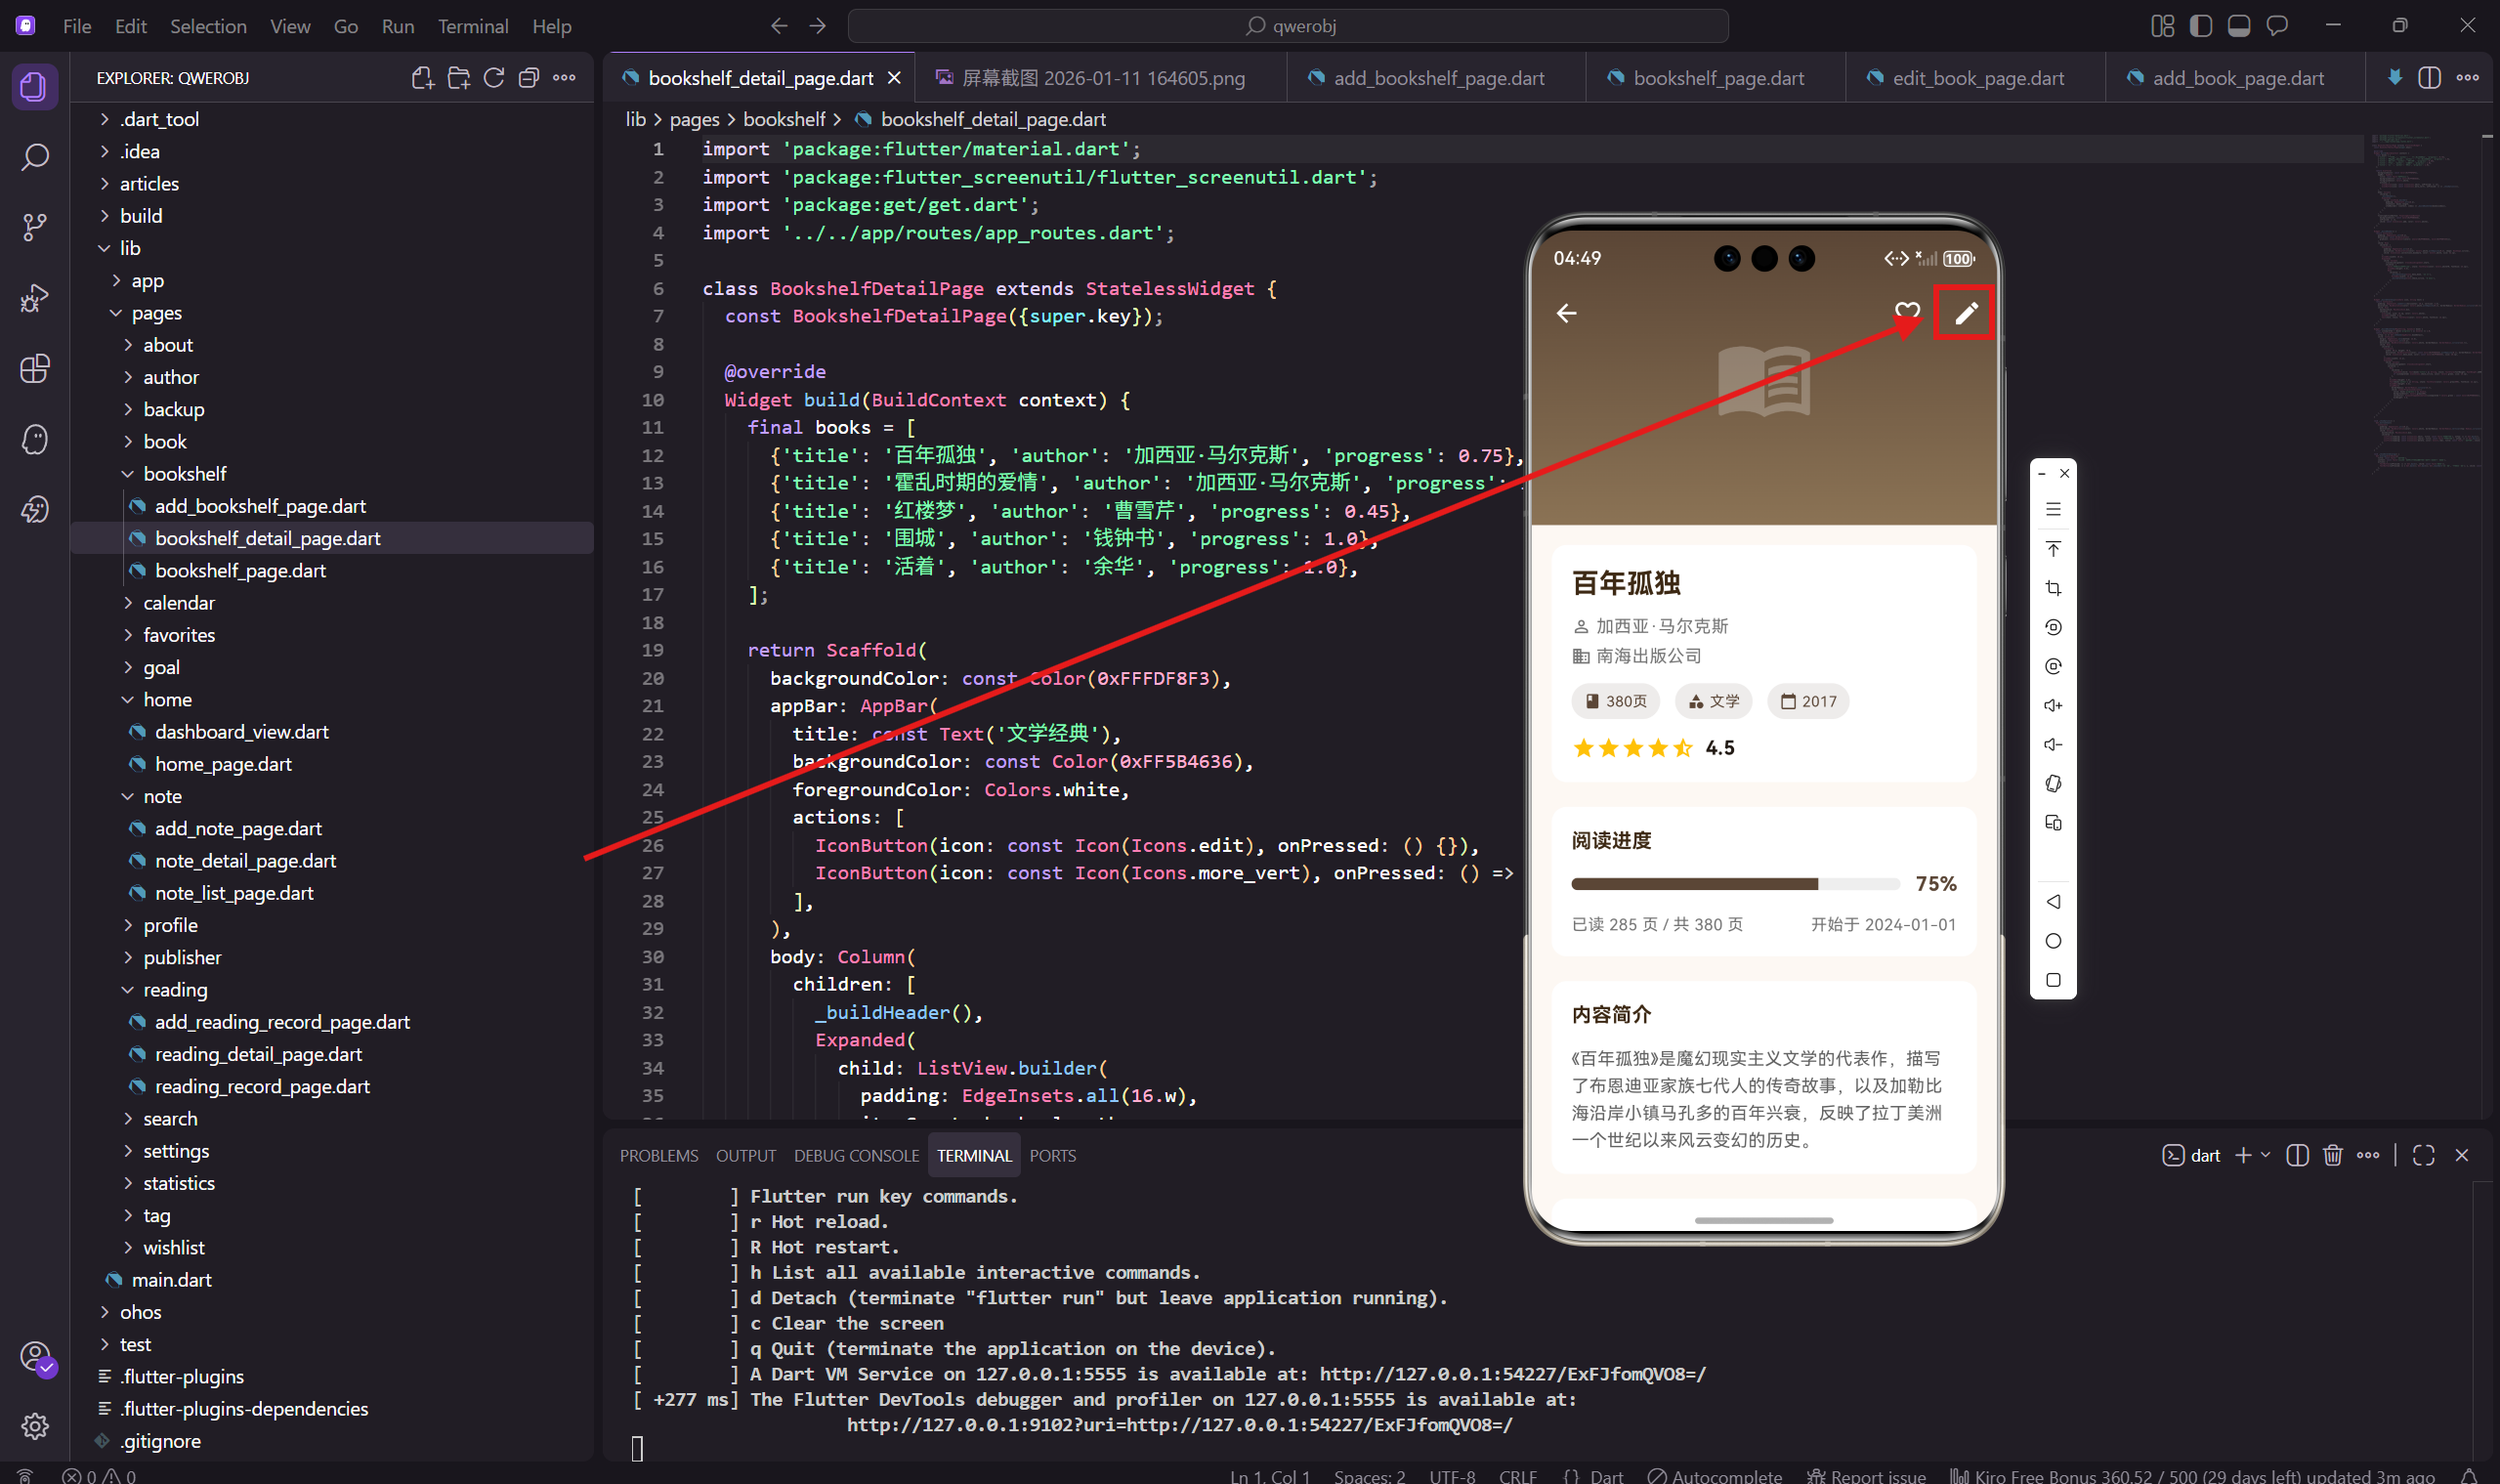
Task: Split the terminal panel
Action: click(2297, 1156)
